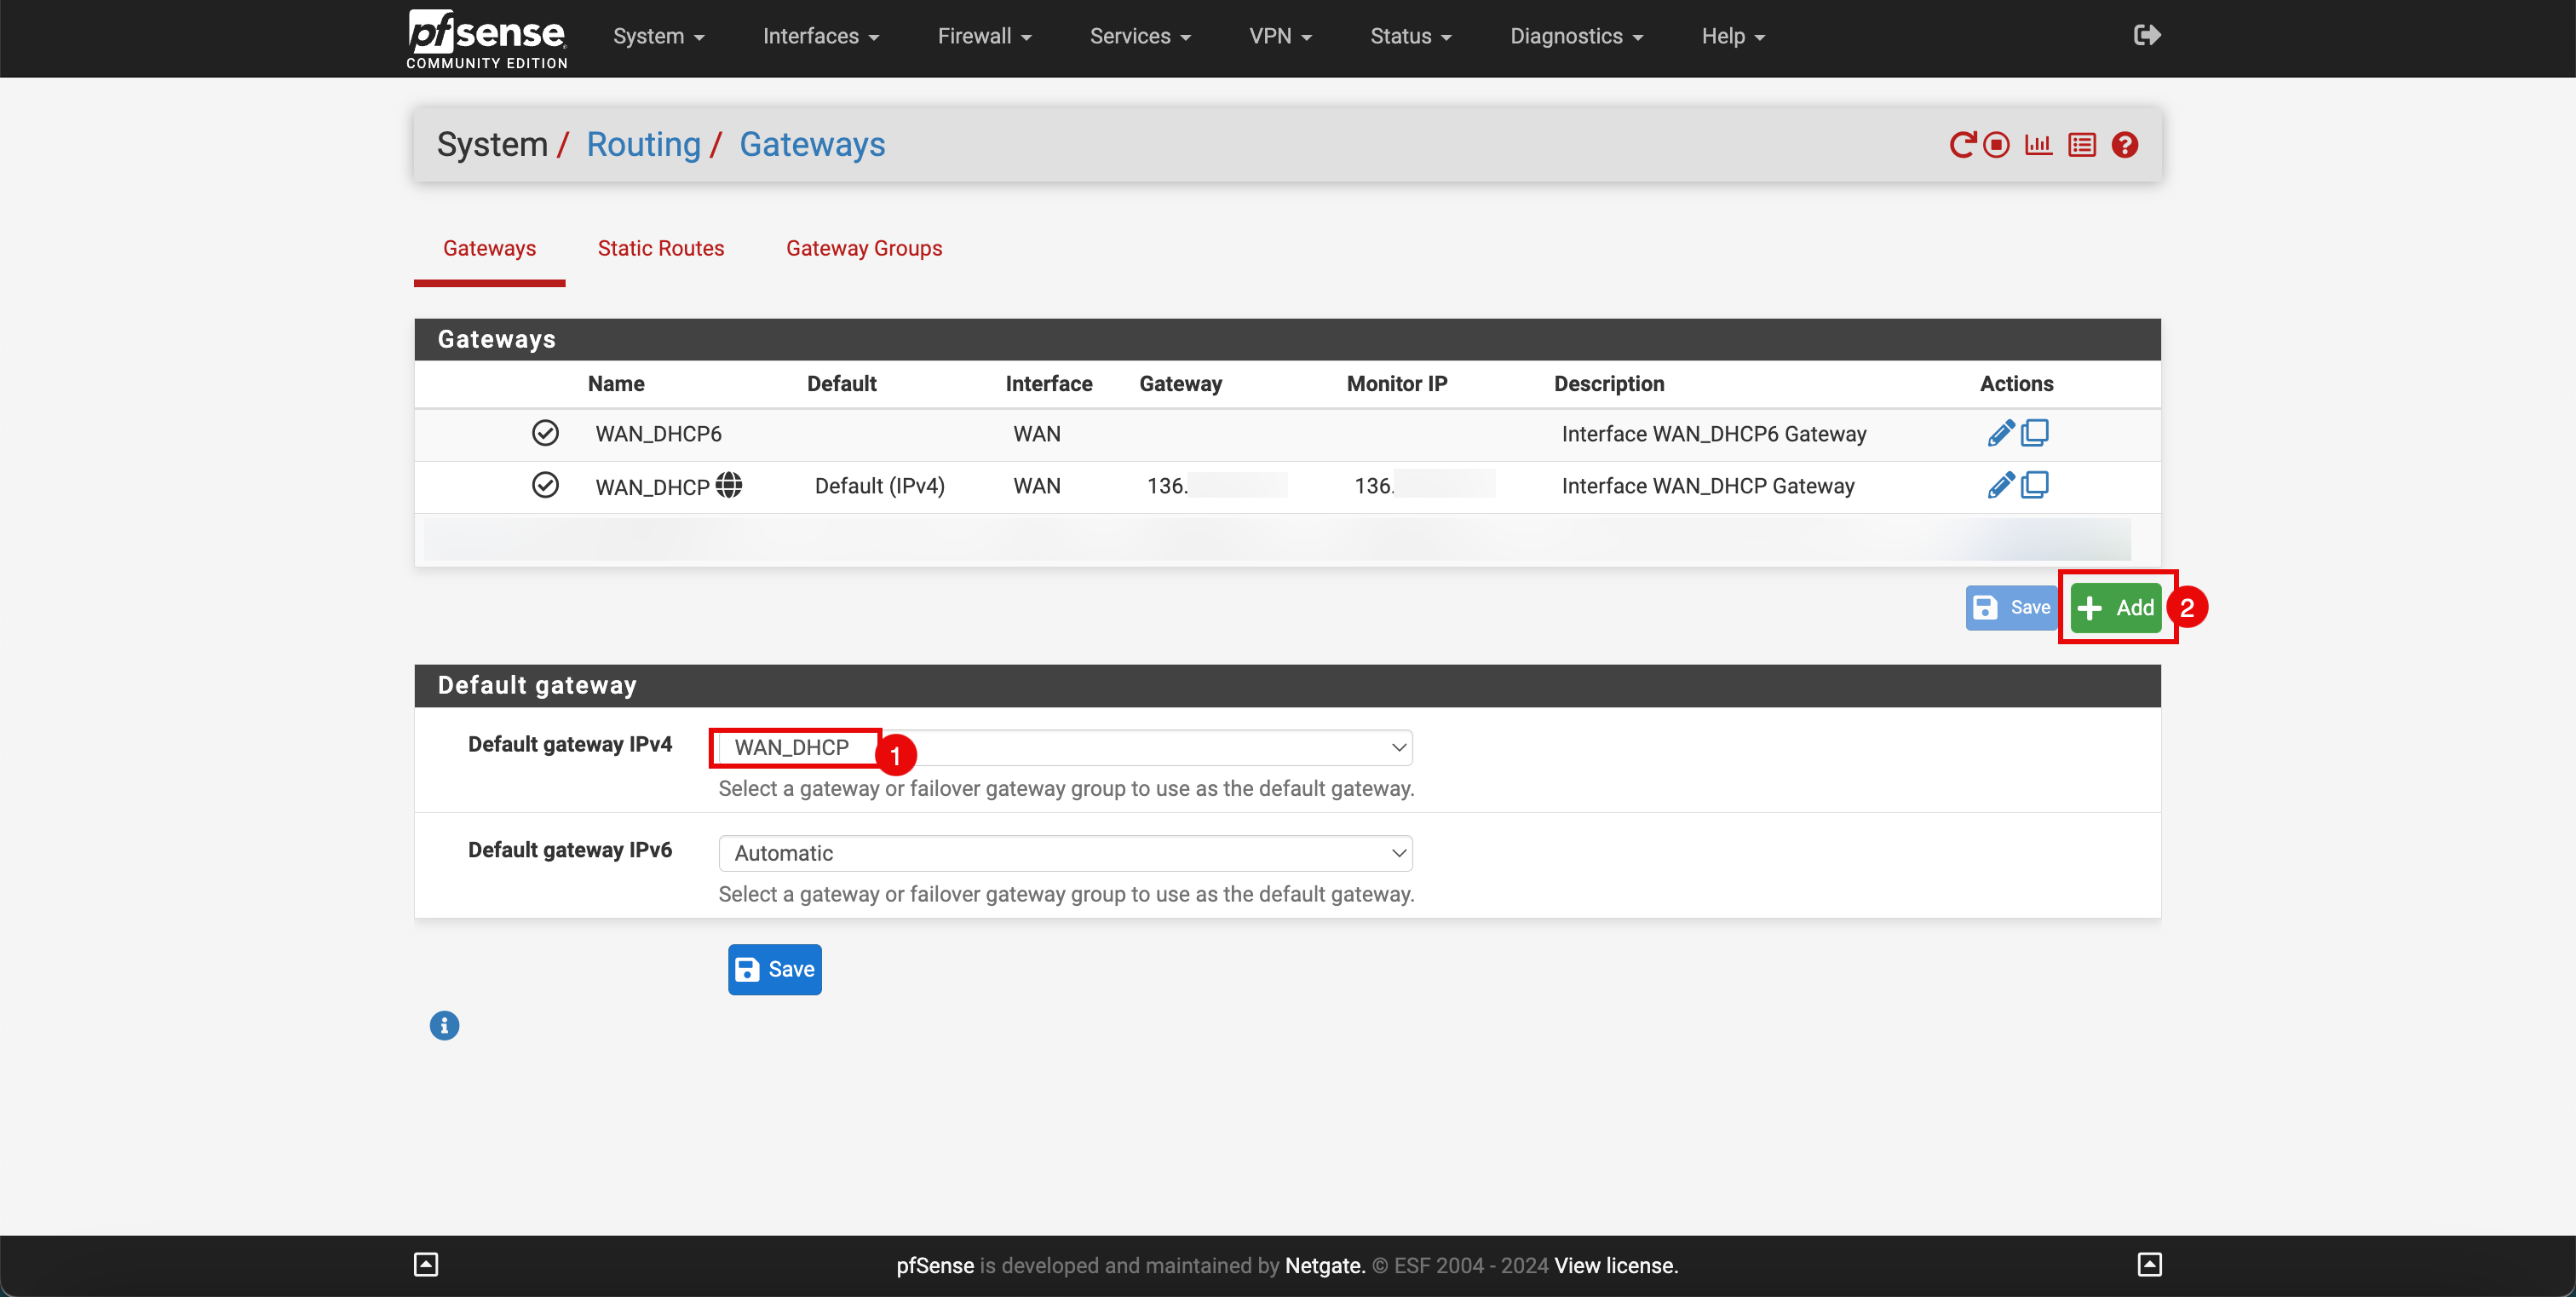Edit the WAN_DHCP6 gateway pencil icon
The height and width of the screenshot is (1297, 2576).
[x=2000, y=433]
